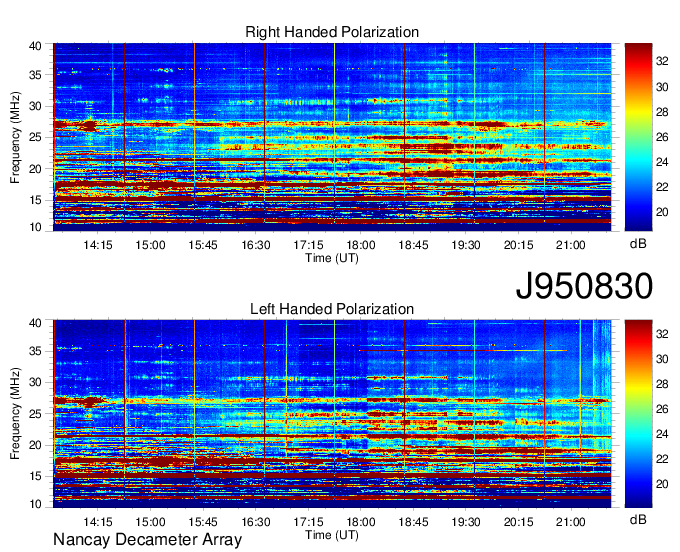Click Time (UT) label under right-handed plot
This screenshot has height=552, width=680.
point(332,258)
